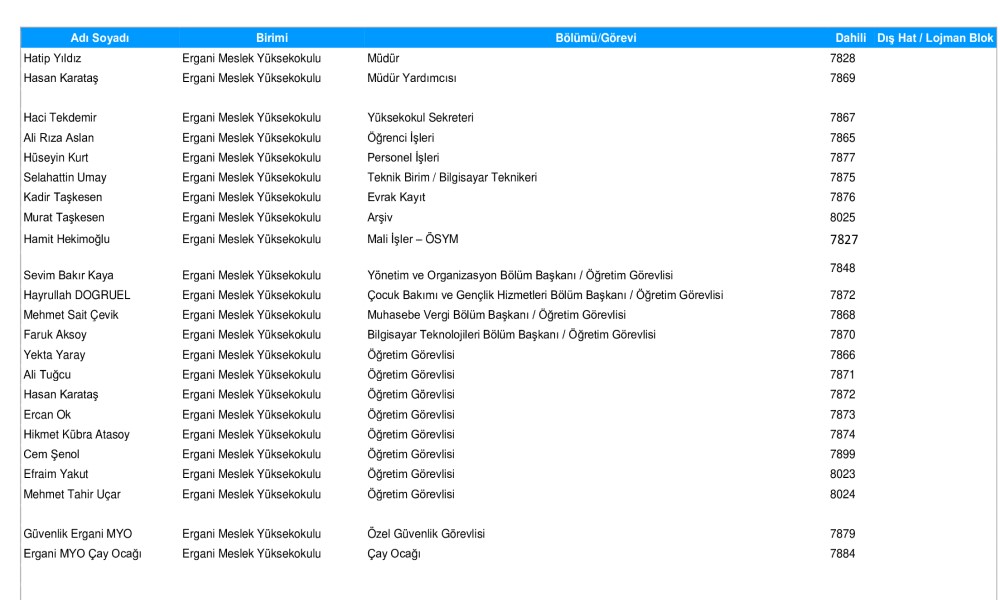Screen dimensions: 1000x600
Task: Click extension number 7848
Action: pos(842,268)
